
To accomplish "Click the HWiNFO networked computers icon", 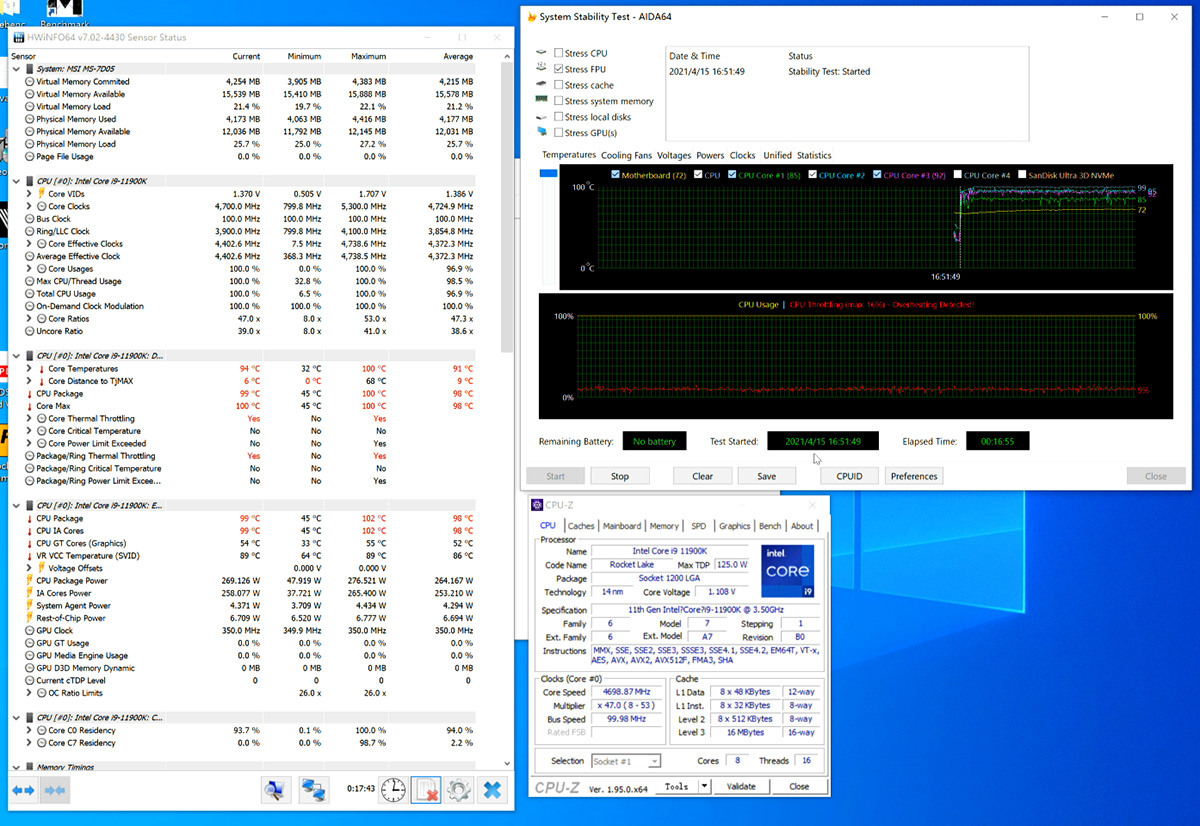I will [x=314, y=790].
